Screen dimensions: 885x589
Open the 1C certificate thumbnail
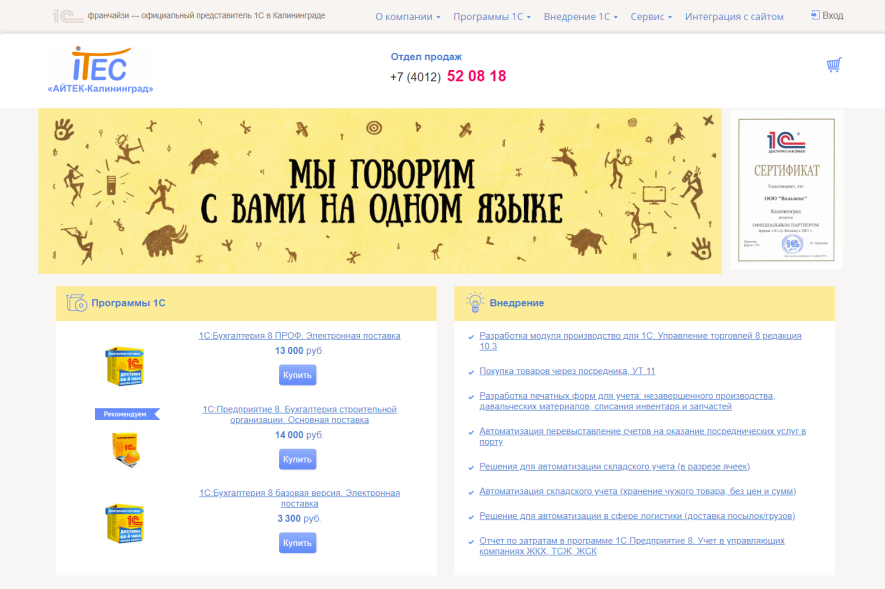tap(786, 190)
